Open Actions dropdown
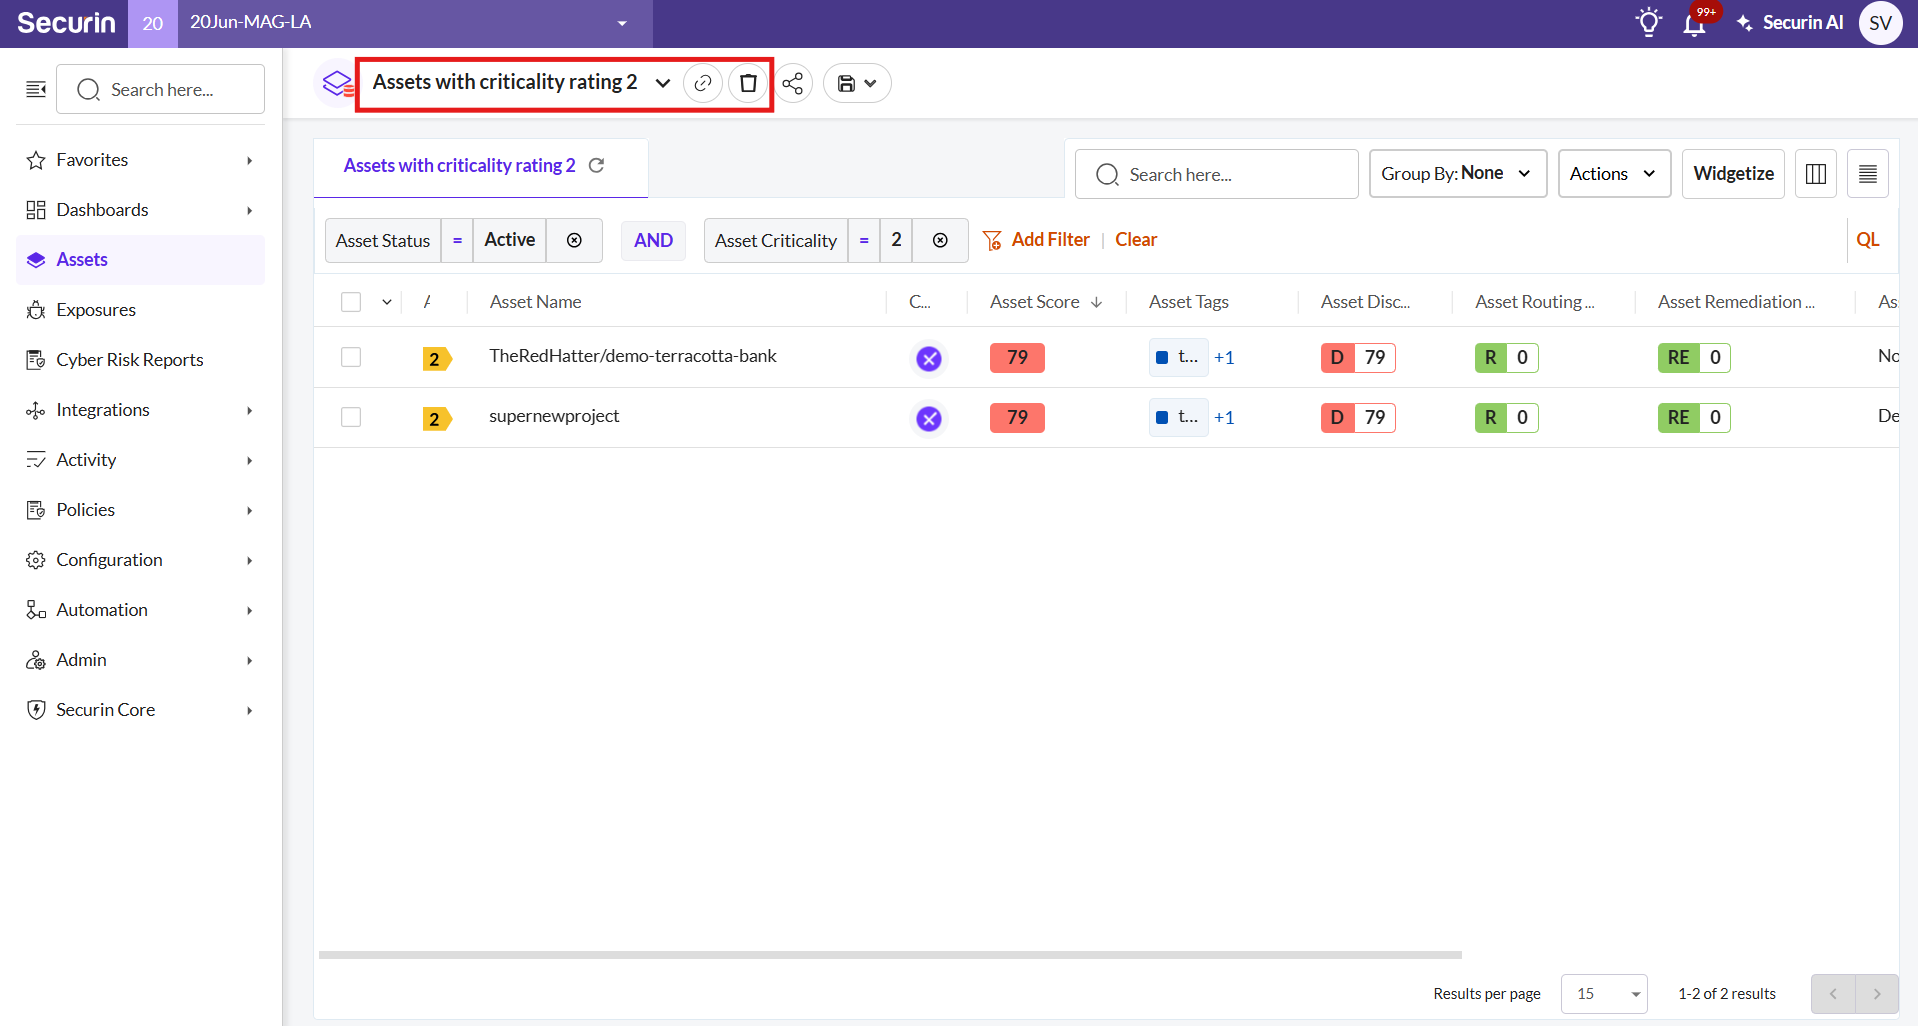This screenshot has height=1026, width=1918. [x=1614, y=174]
